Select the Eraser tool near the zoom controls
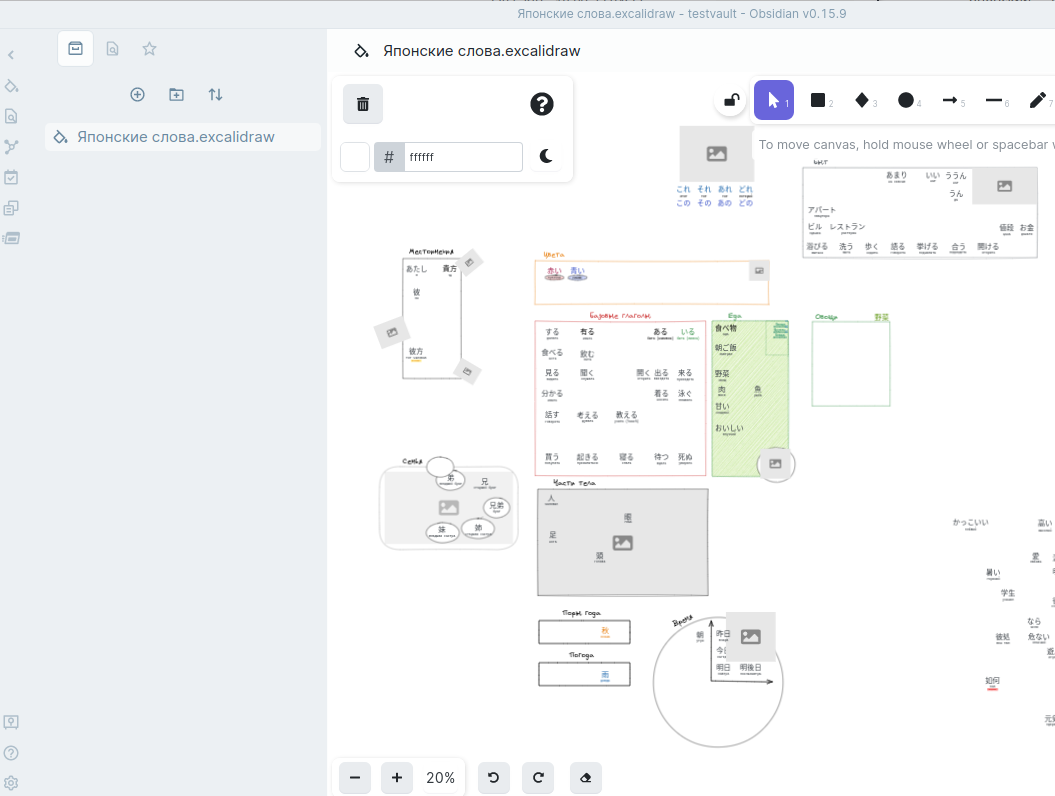The image size is (1055, 796). pos(585,777)
